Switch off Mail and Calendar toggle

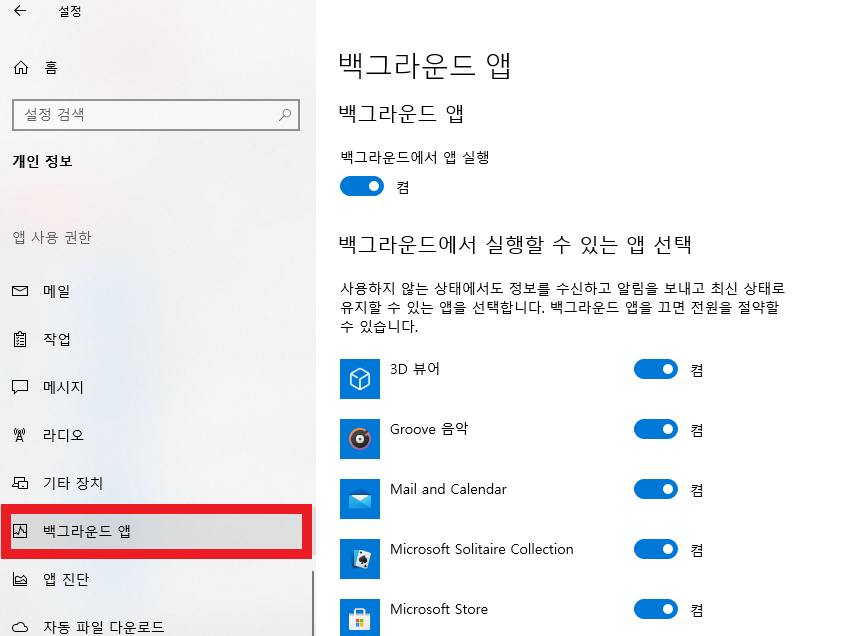[x=656, y=489]
